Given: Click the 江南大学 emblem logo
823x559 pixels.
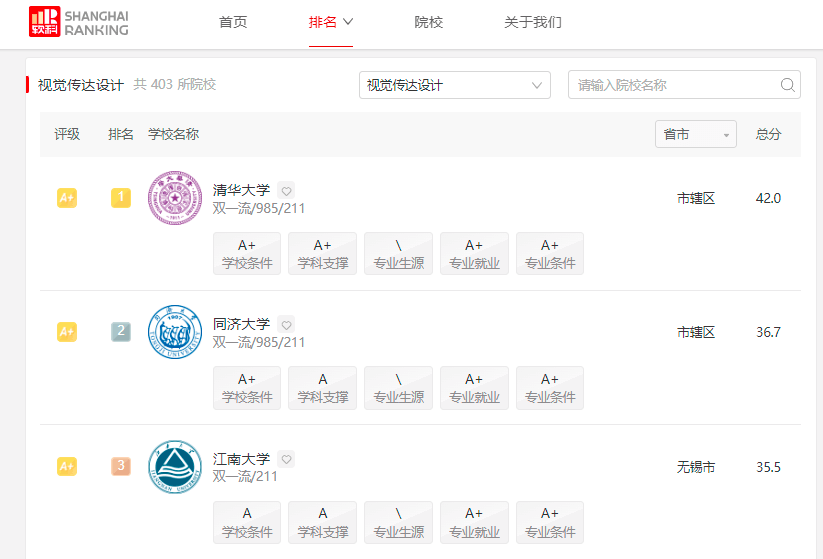Looking at the screenshot, I should pyautogui.click(x=175, y=467).
